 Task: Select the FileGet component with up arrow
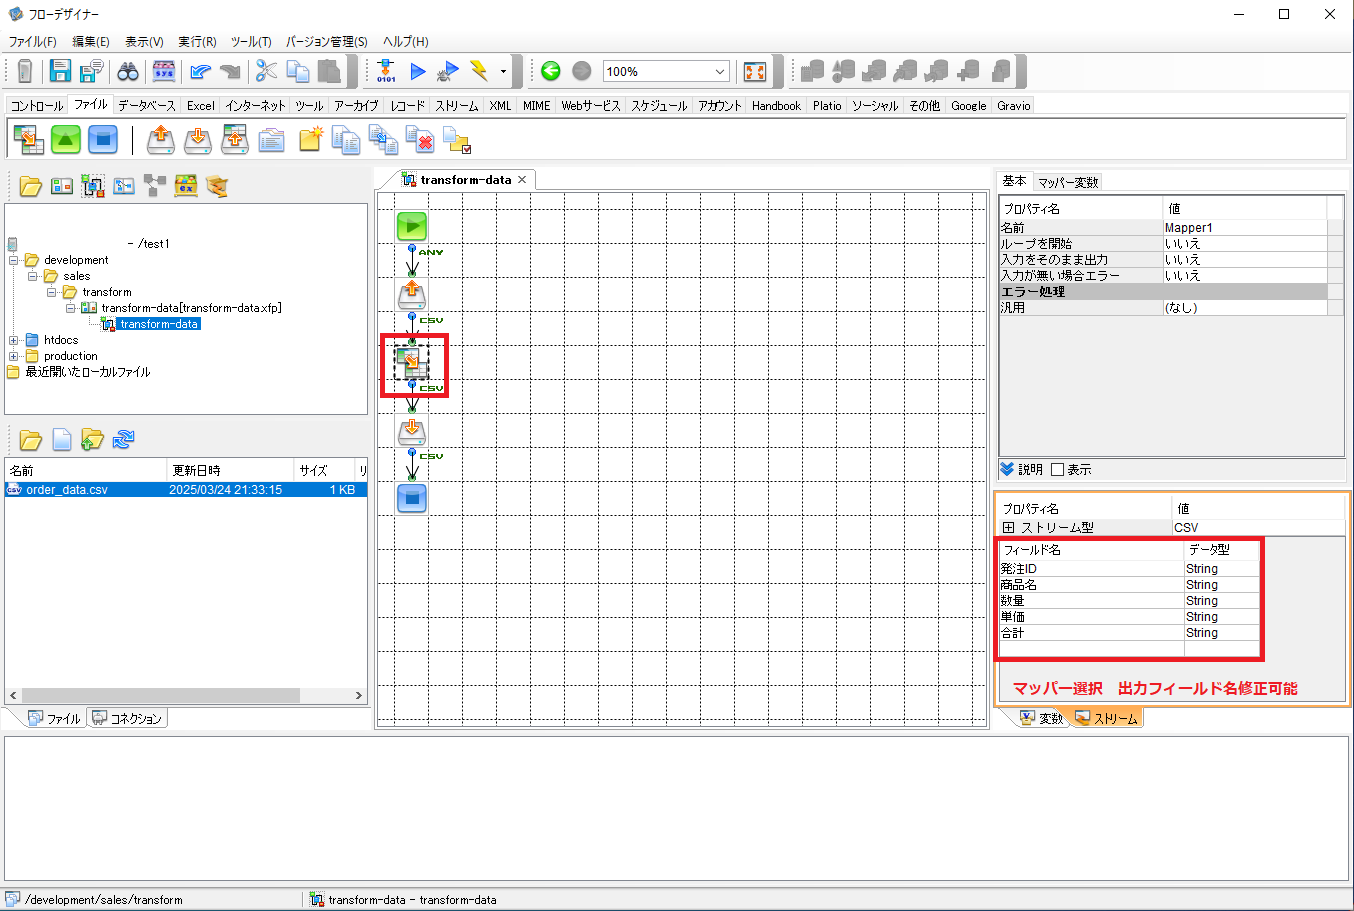[x=160, y=139]
